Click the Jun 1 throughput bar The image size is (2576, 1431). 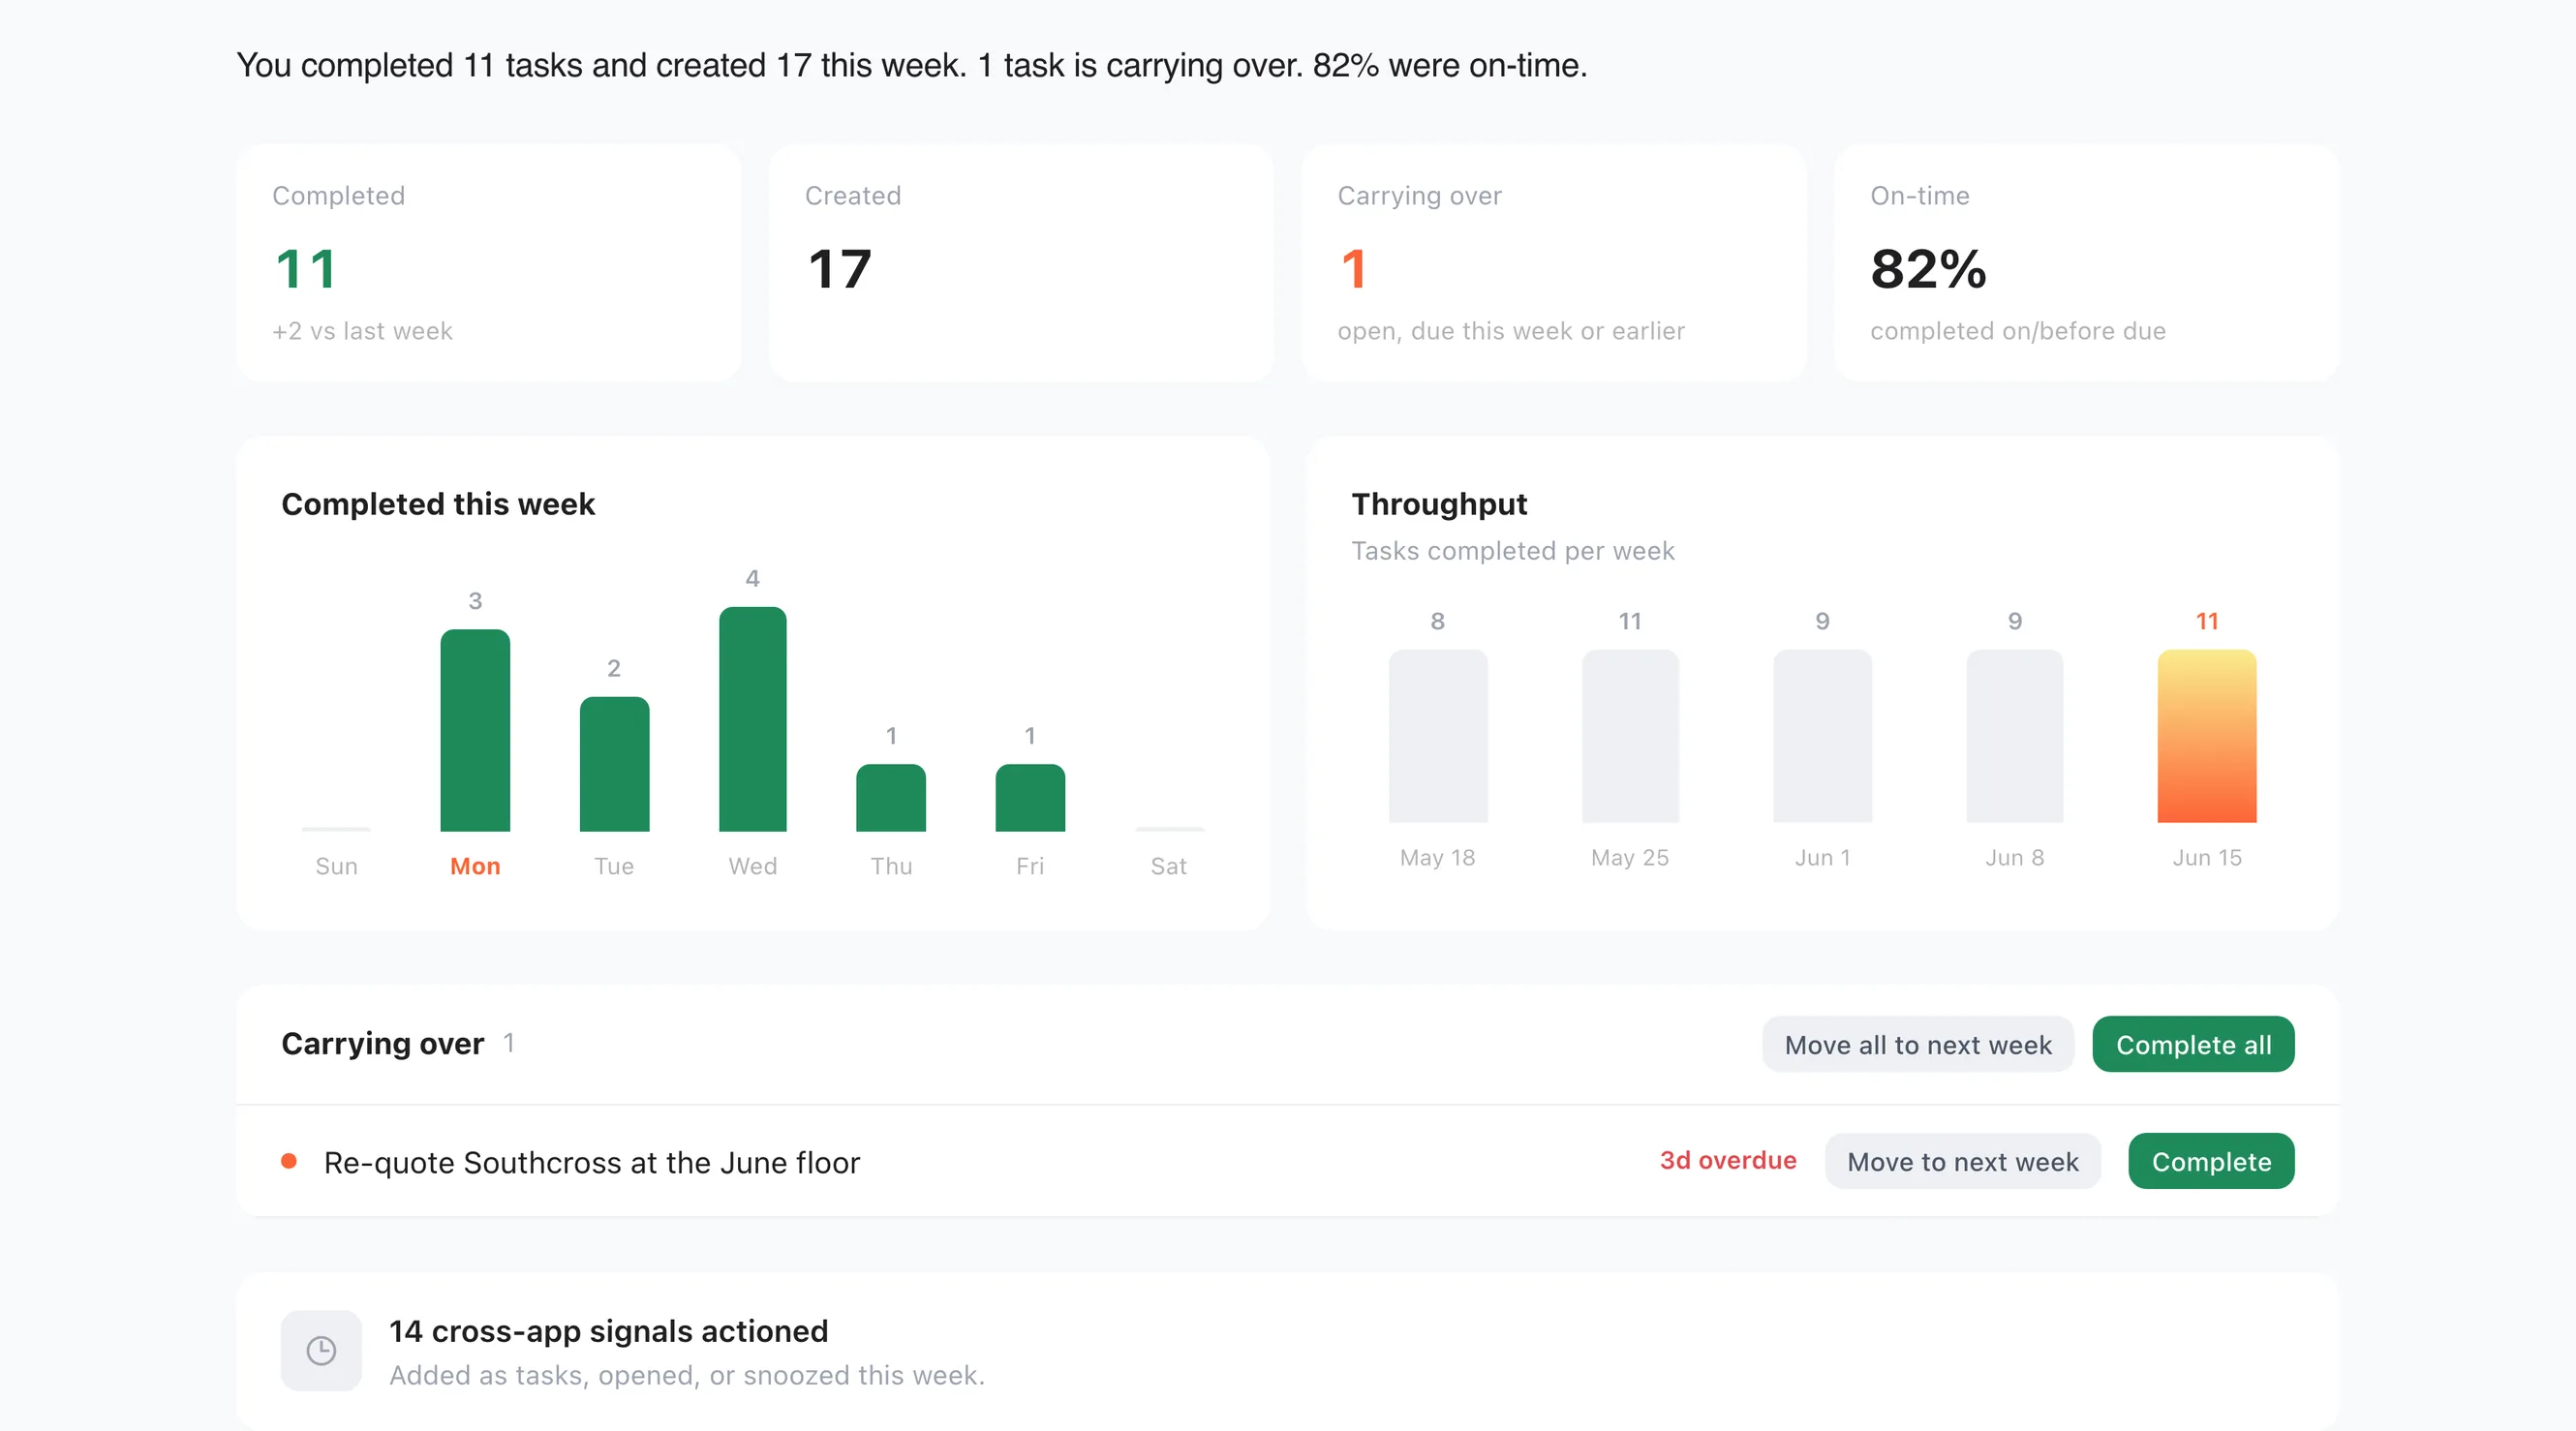click(x=1822, y=736)
